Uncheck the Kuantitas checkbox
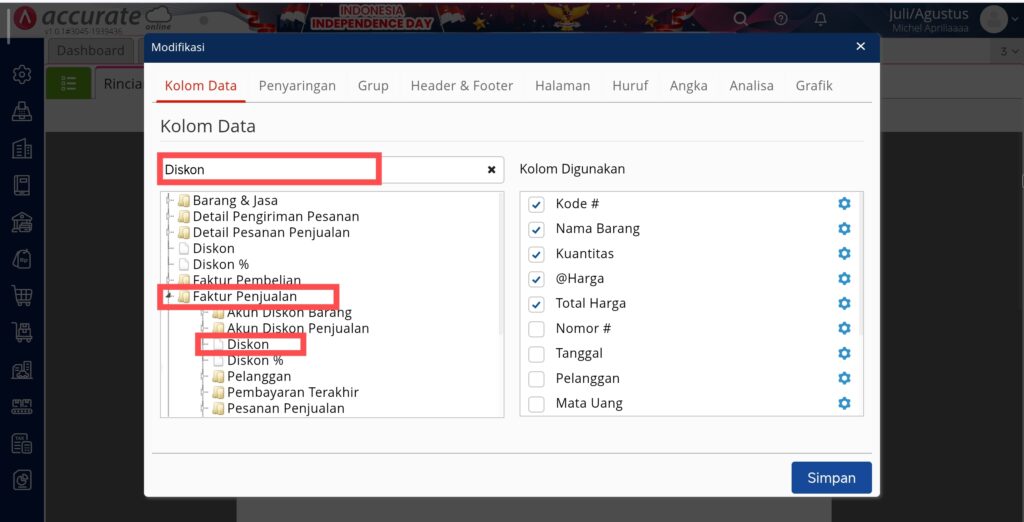1024x522 pixels. (x=536, y=254)
